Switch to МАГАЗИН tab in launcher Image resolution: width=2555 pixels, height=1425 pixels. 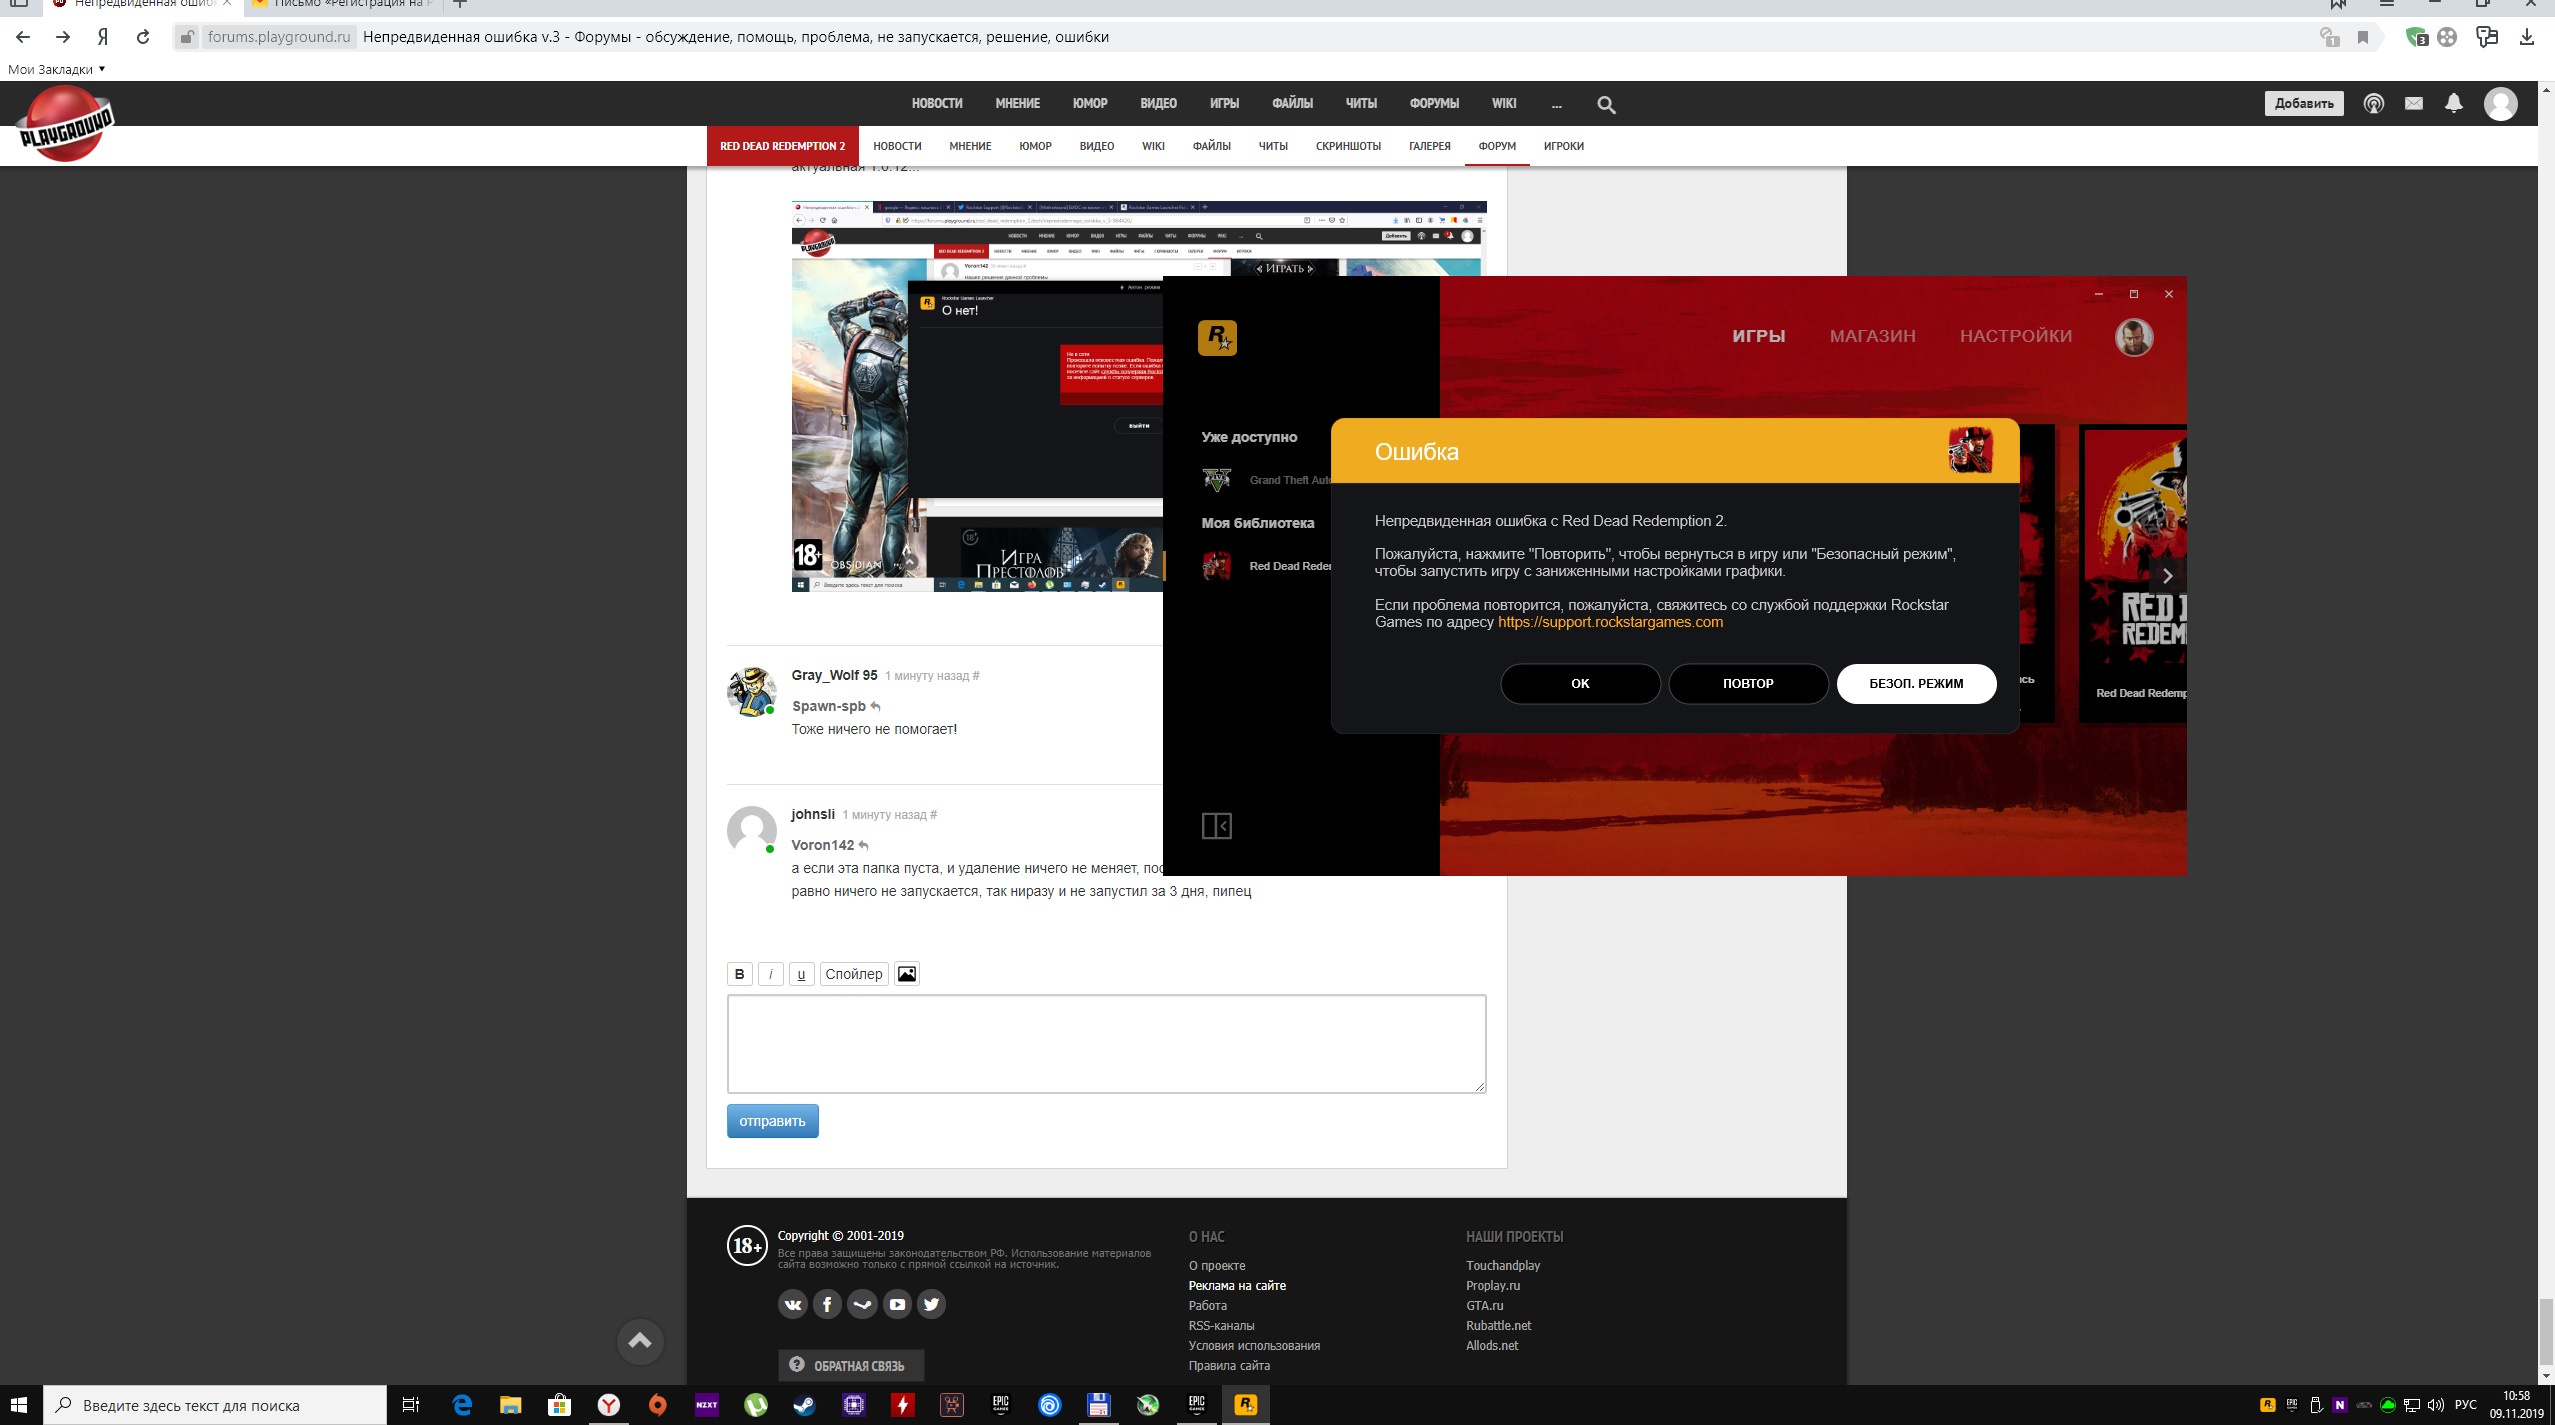[1872, 336]
